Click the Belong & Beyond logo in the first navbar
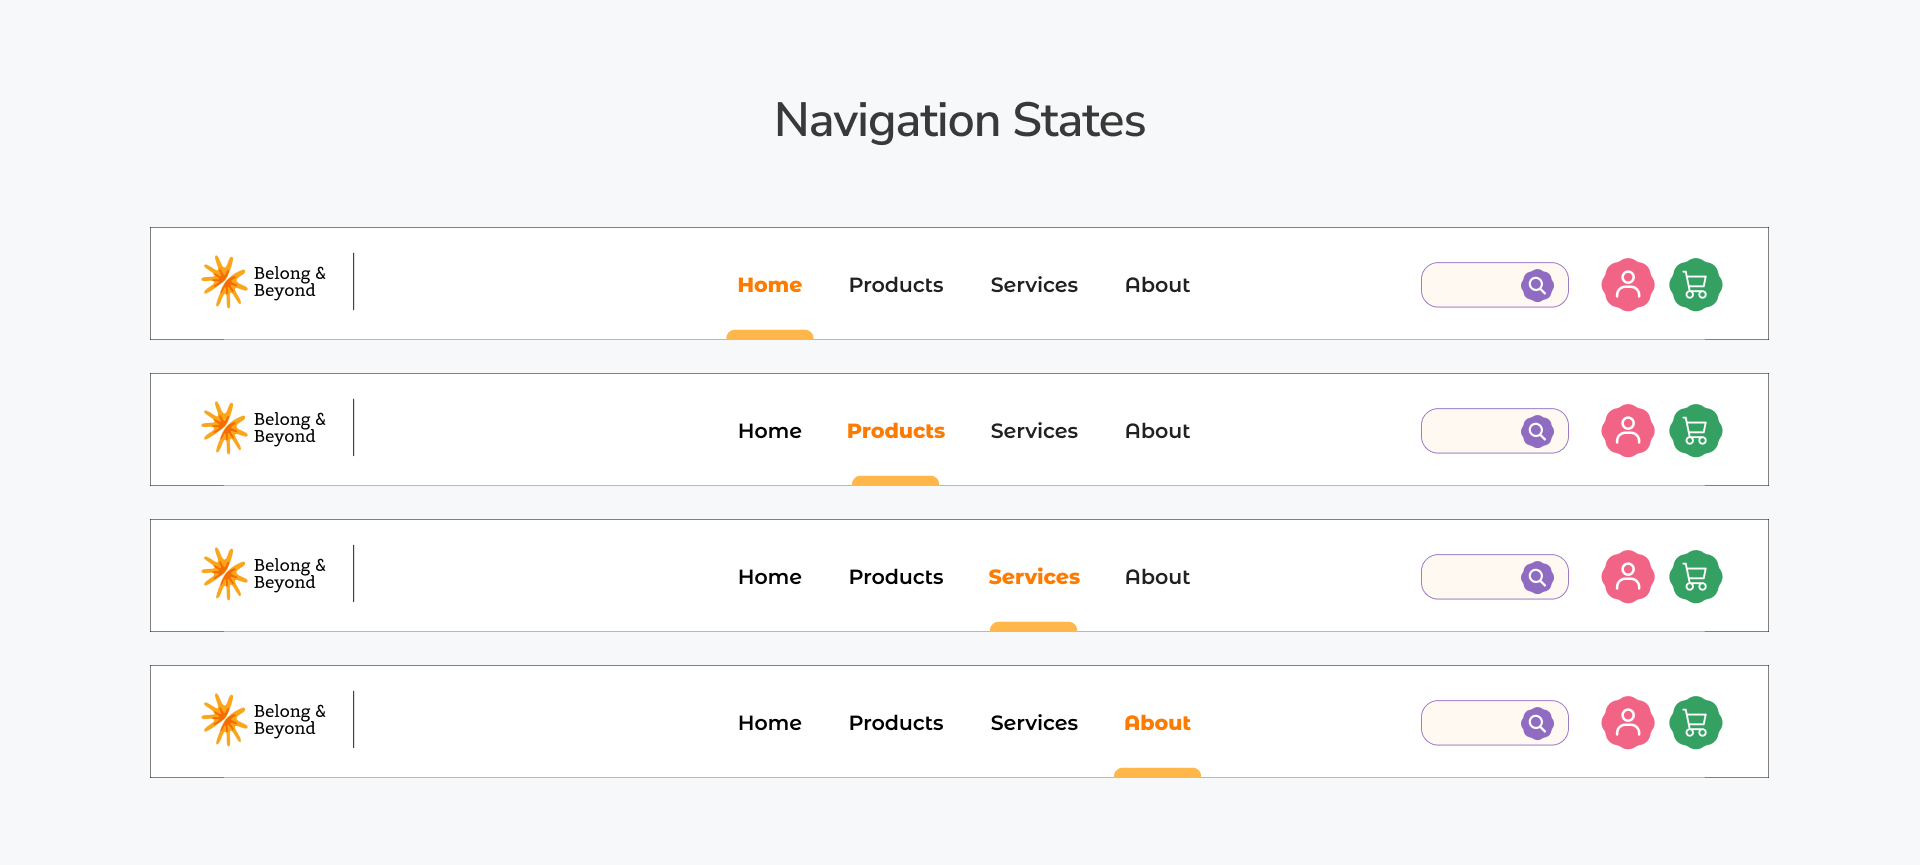Screen dimensions: 1920x865 pyautogui.click(x=263, y=282)
